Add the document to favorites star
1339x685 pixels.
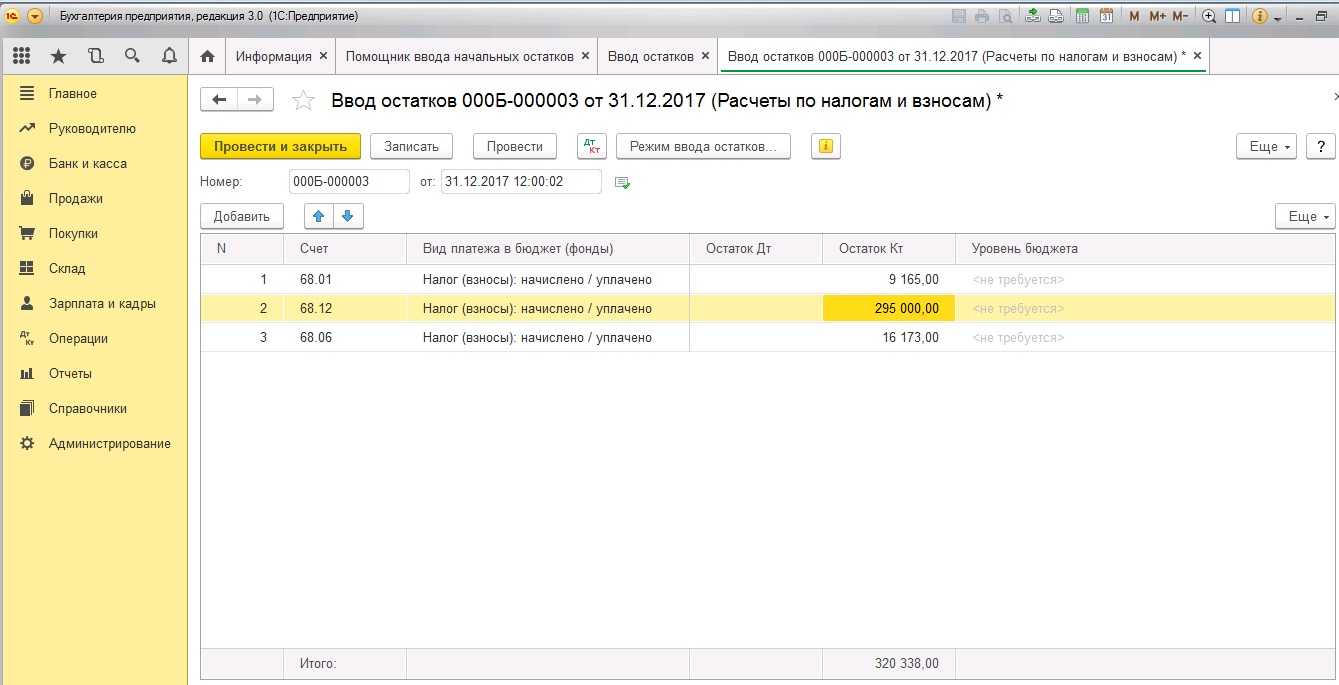click(x=303, y=100)
